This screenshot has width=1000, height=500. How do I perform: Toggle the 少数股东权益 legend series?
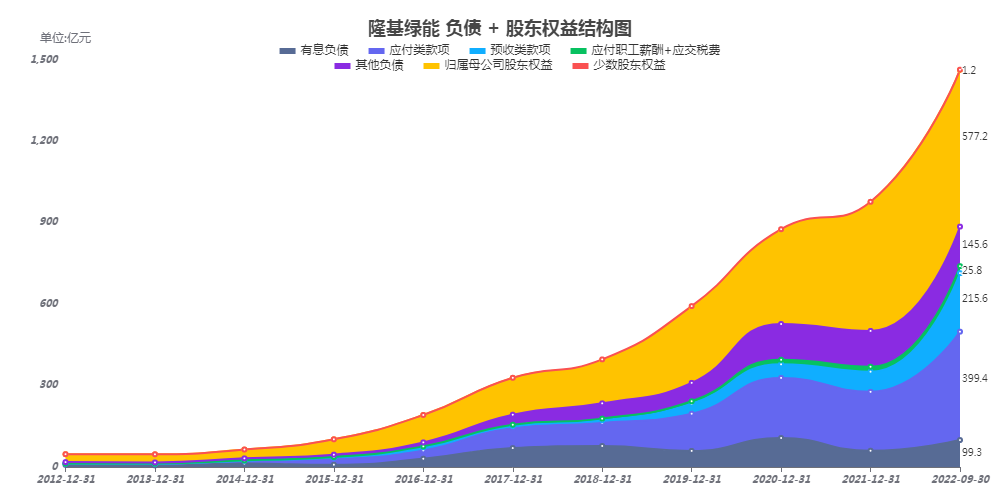tap(619, 66)
